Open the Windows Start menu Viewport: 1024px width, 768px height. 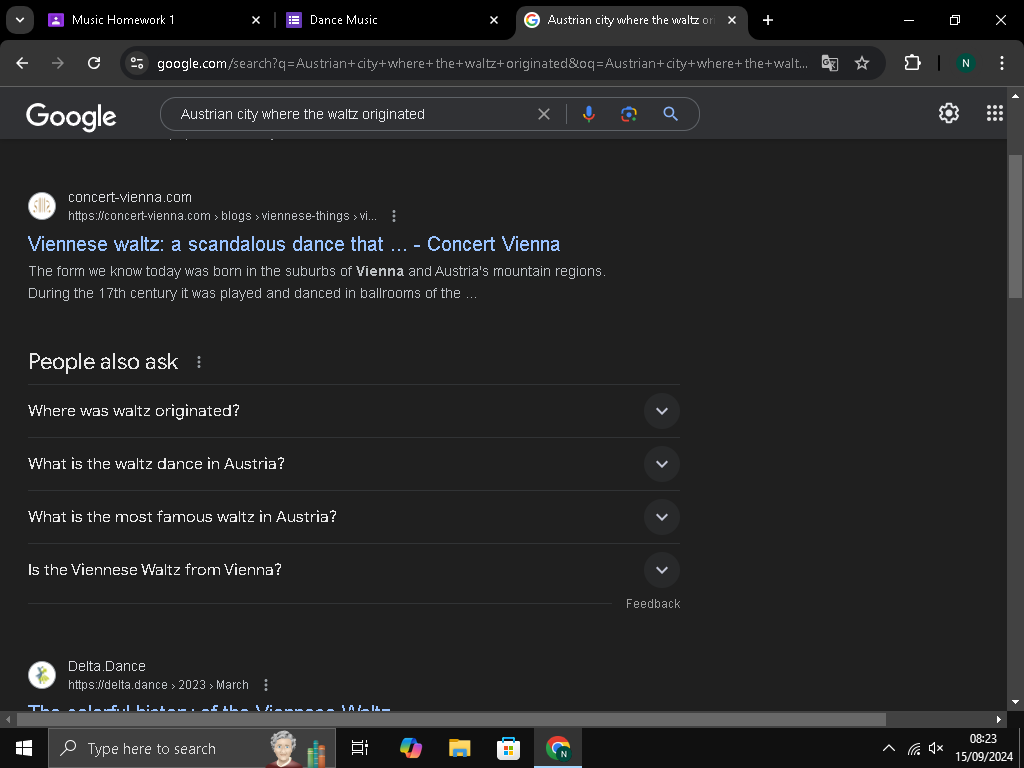(24, 748)
